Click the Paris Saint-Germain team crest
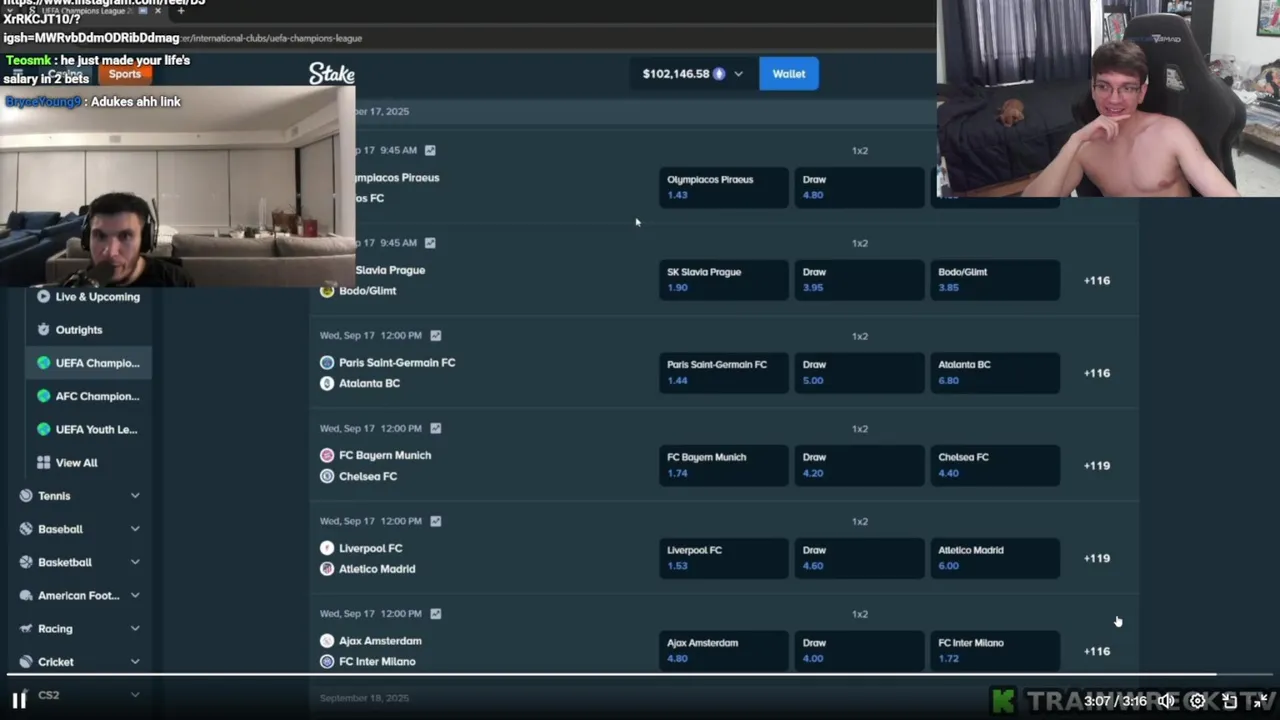Screen dimensions: 1280x720 327,363
